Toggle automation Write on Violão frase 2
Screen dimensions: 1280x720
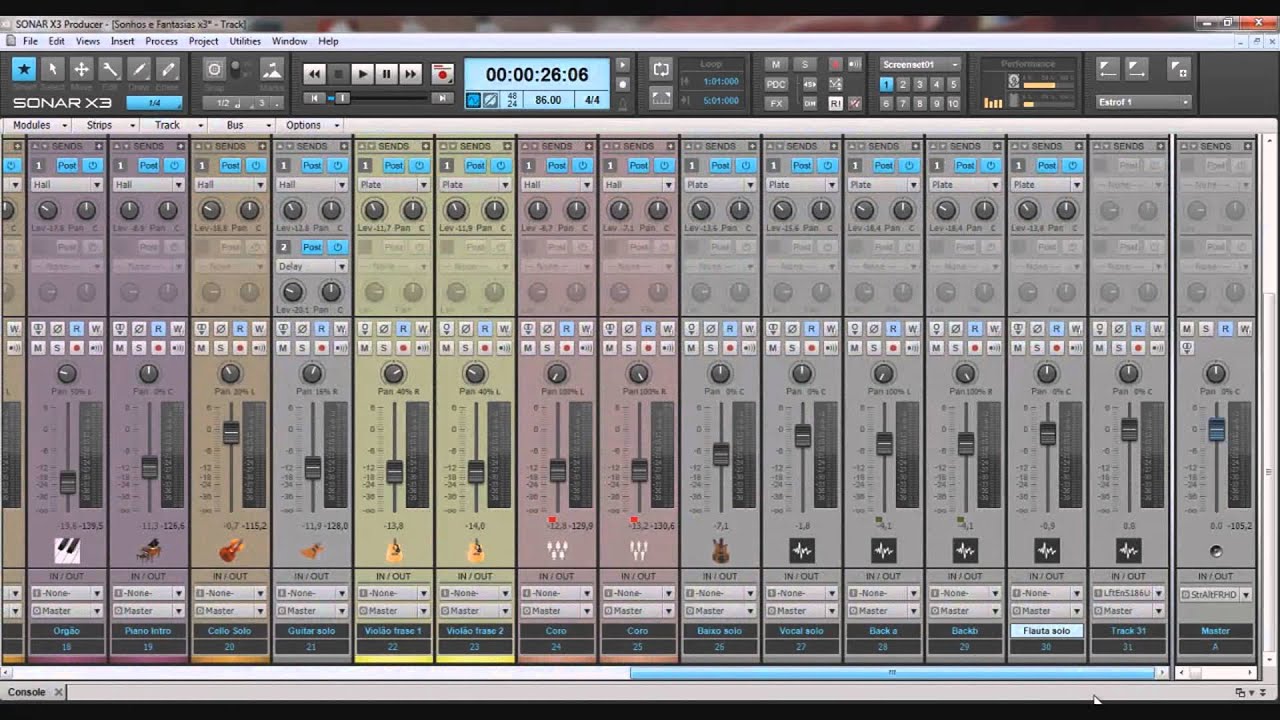coord(504,328)
